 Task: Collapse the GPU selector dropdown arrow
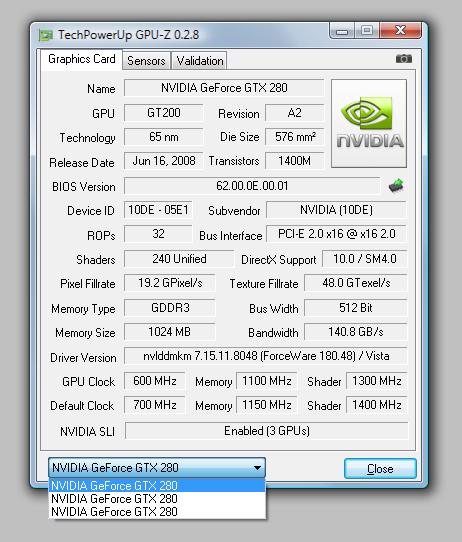pos(257,468)
